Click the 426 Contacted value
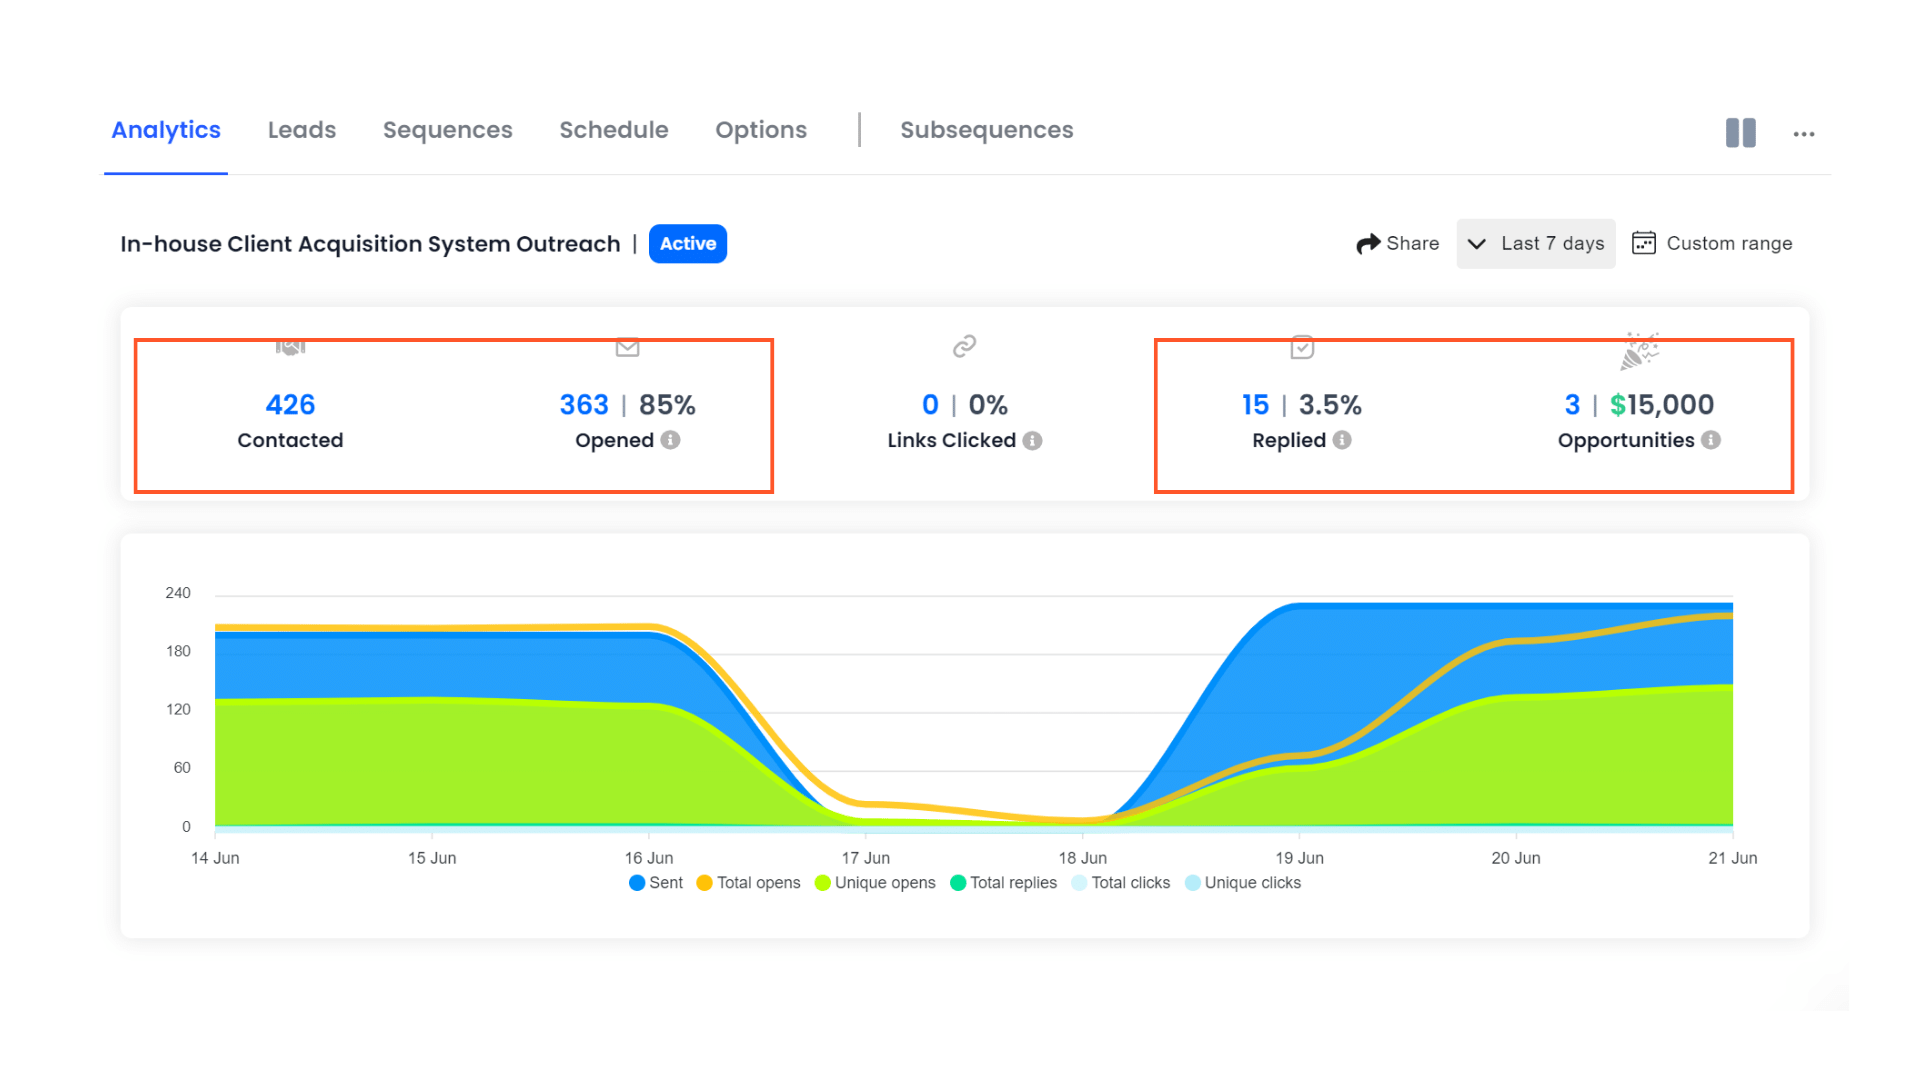Screen dimensions: 1920x1080 point(290,405)
